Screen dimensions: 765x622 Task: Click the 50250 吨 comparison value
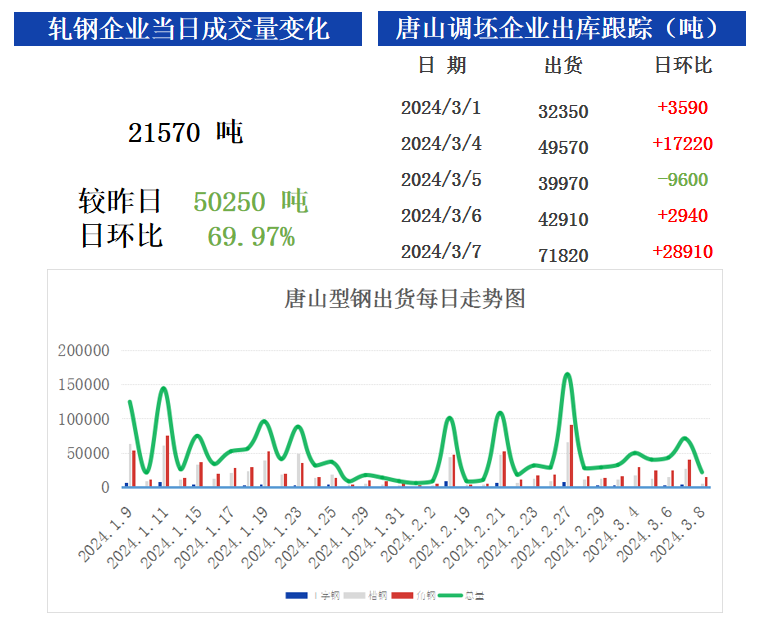251,202
